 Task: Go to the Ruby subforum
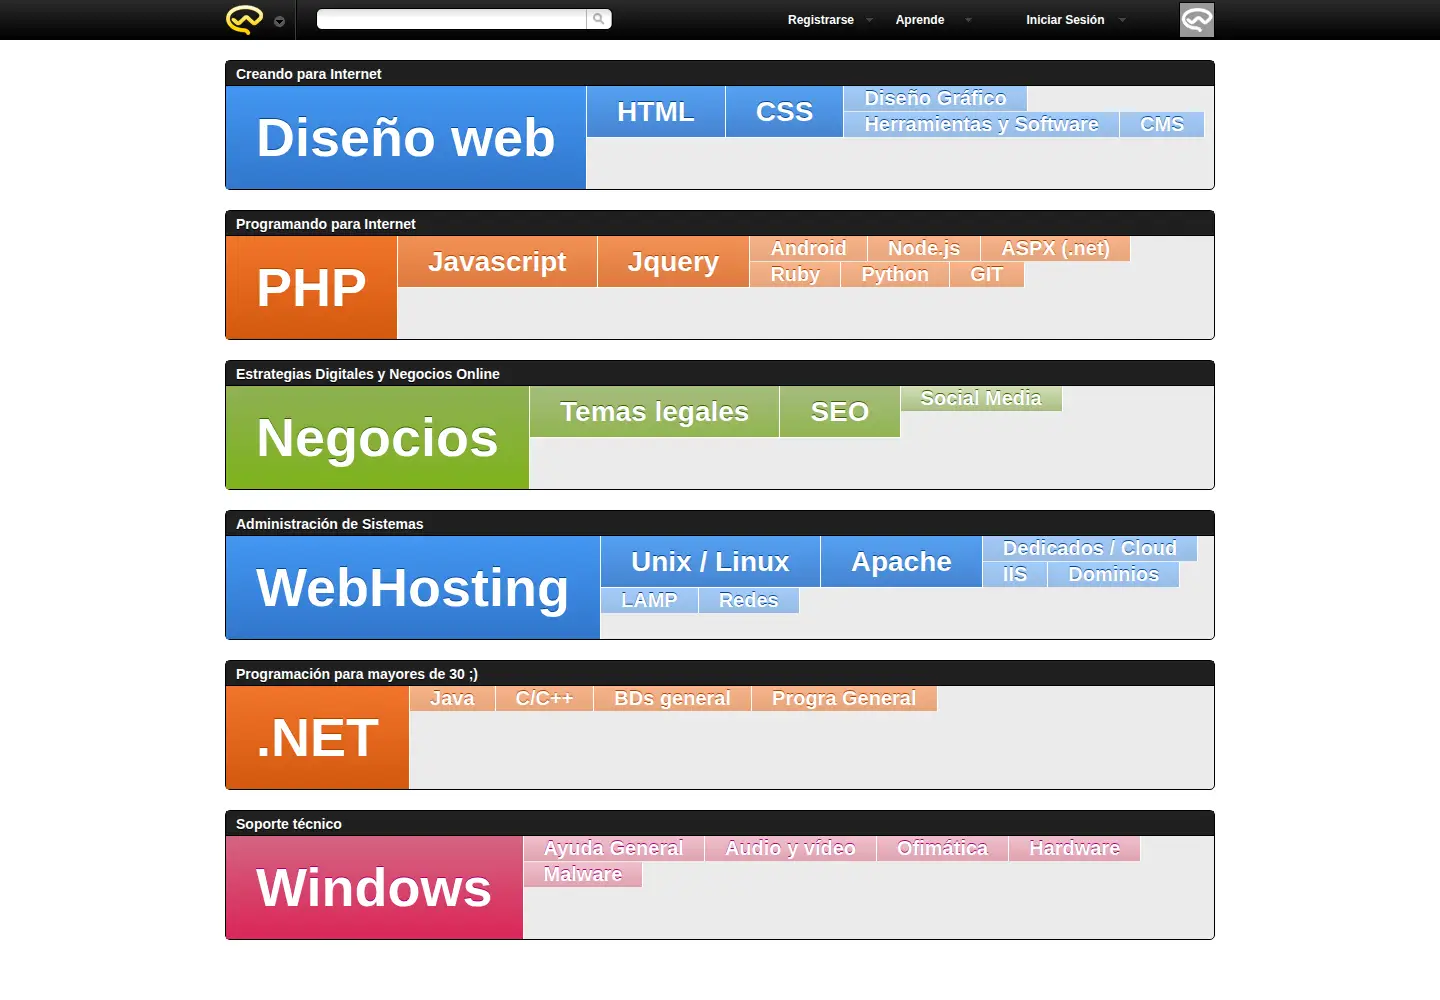coord(795,274)
